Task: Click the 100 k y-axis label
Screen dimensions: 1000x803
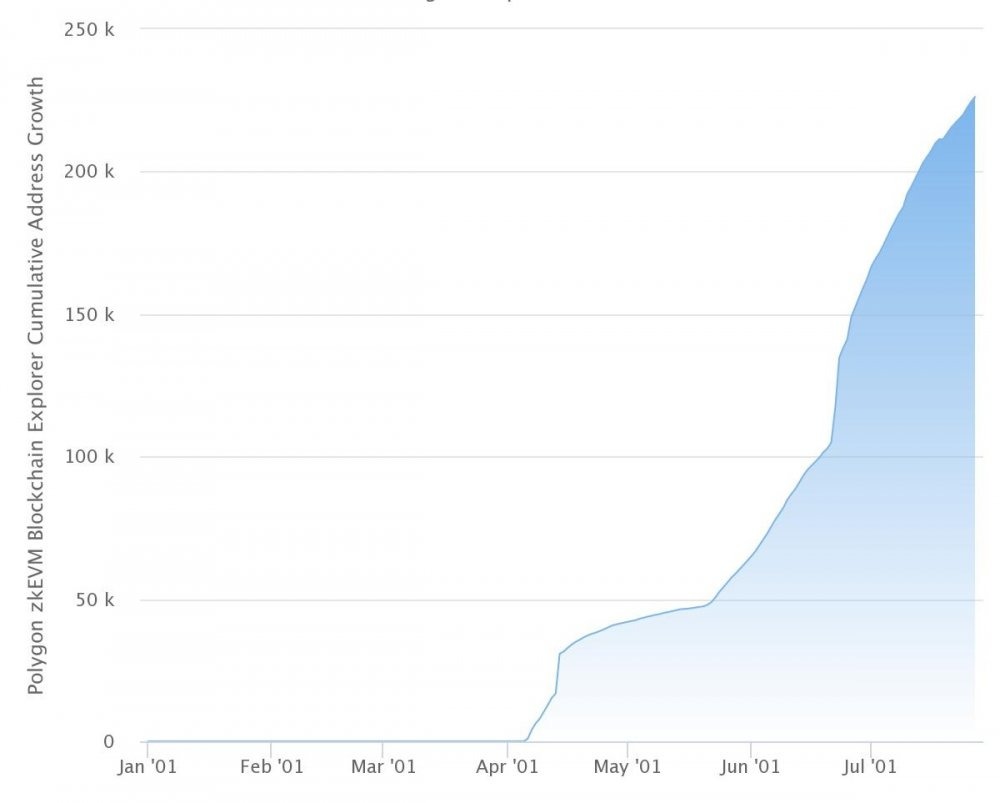Action: point(89,457)
